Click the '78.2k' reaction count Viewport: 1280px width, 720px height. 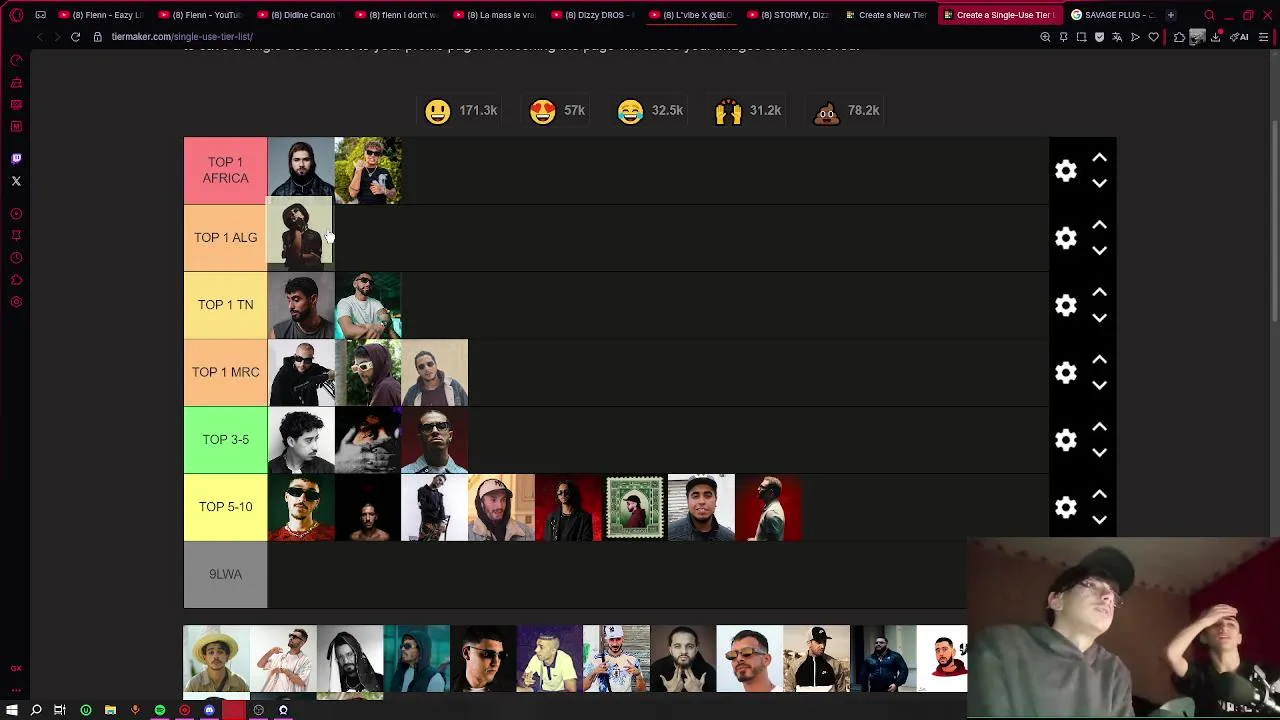pyautogui.click(x=863, y=111)
